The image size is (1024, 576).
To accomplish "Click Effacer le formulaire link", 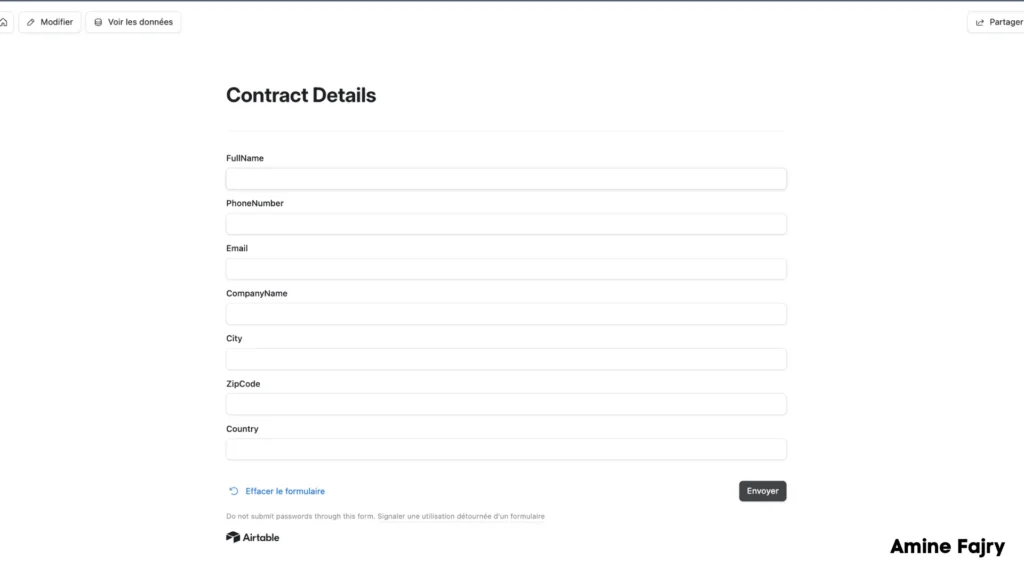I will 285,491.
